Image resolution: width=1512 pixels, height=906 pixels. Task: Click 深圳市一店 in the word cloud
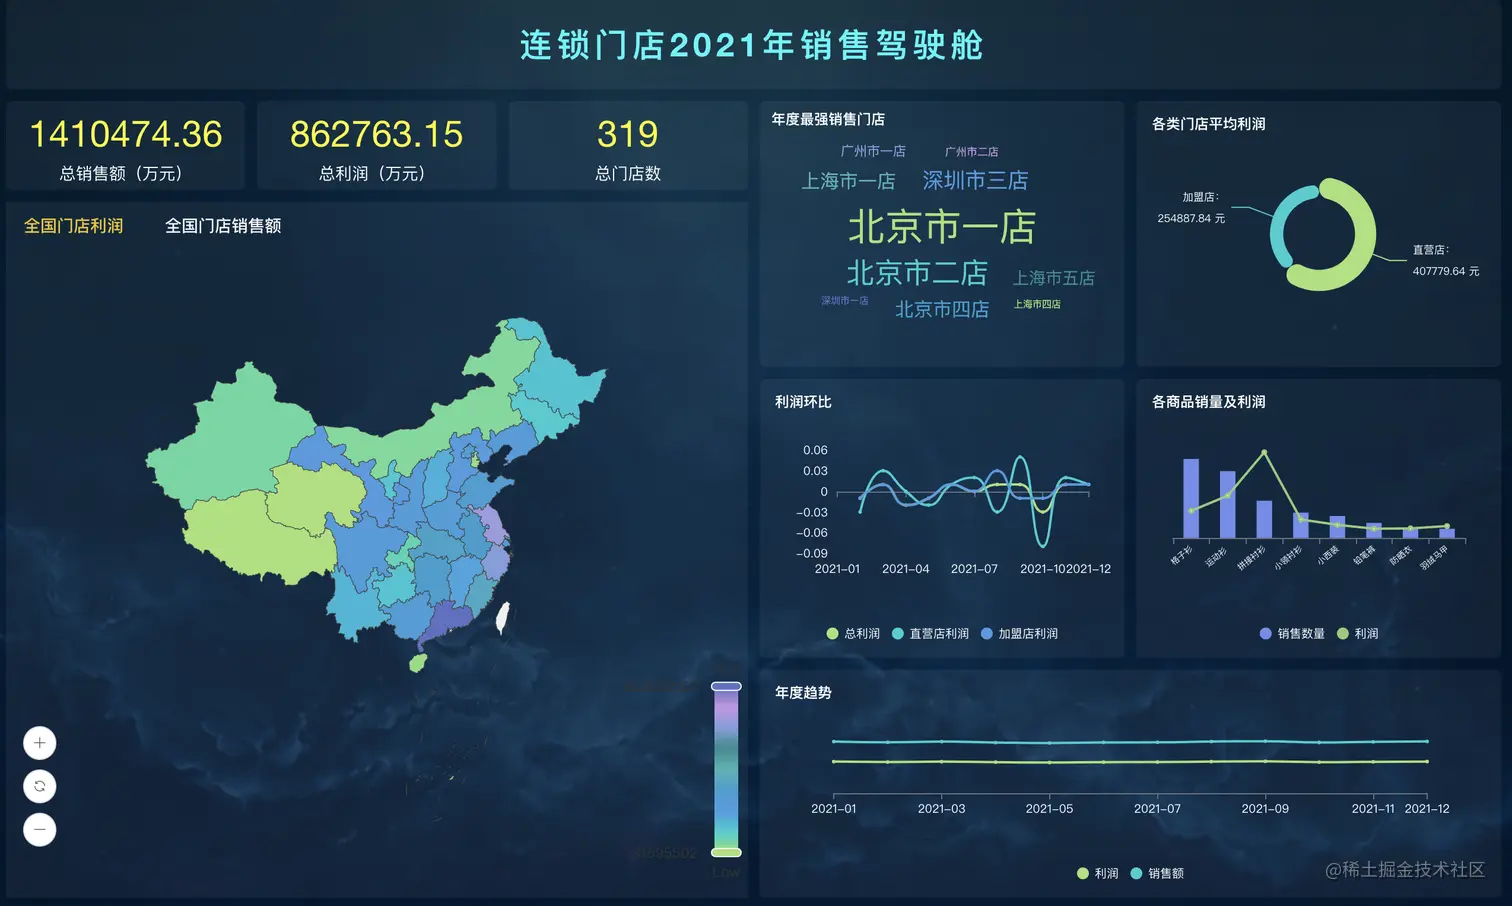845,300
